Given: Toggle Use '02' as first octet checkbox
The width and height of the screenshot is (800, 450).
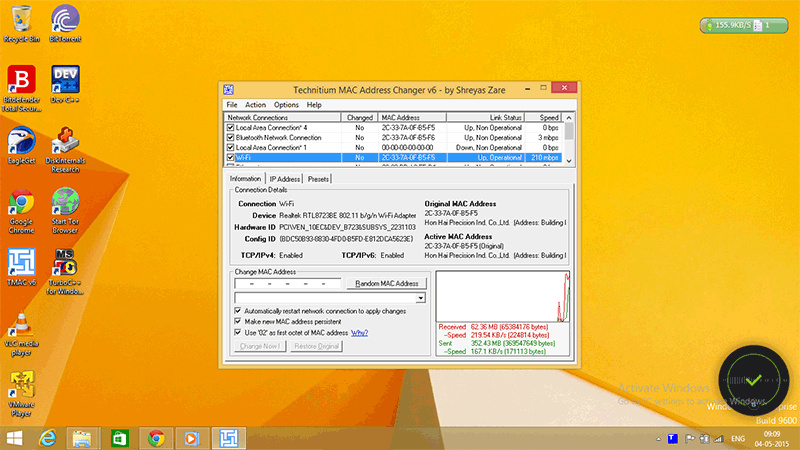Looking at the screenshot, I should (237, 332).
